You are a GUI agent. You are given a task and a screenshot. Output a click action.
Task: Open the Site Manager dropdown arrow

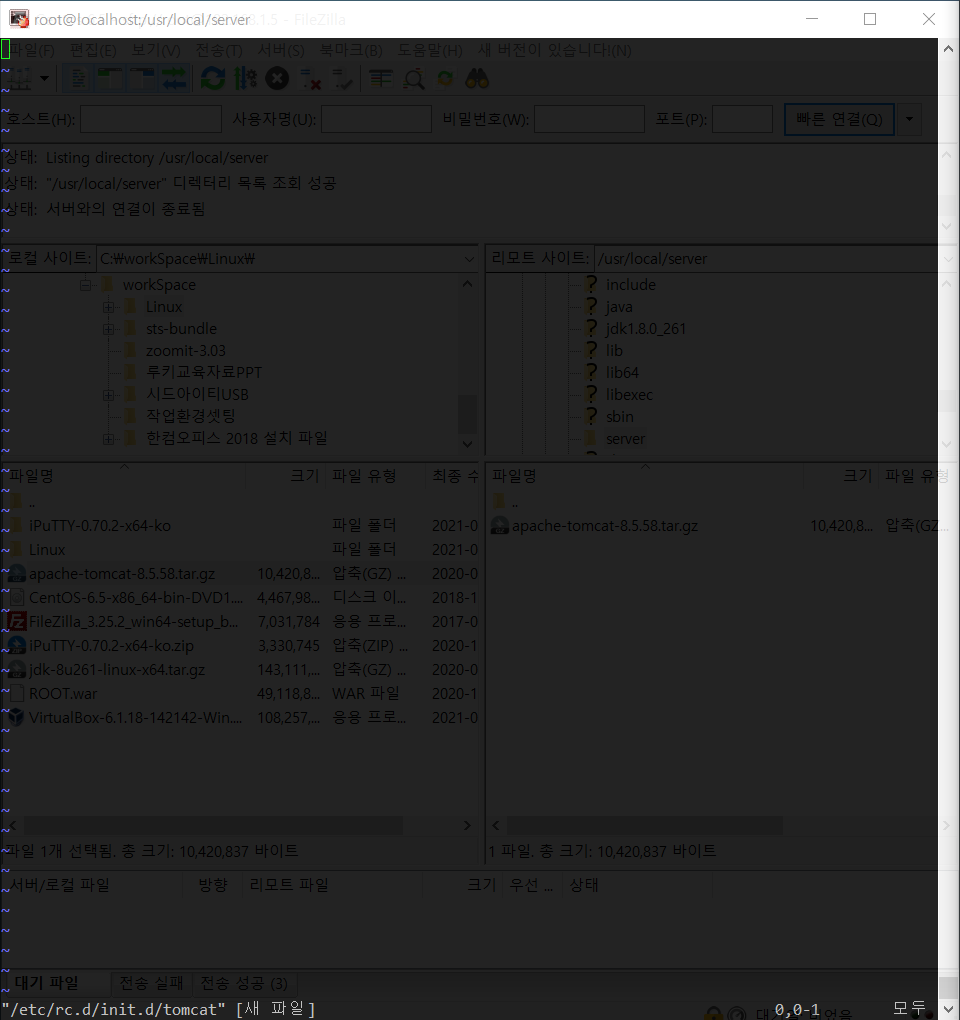(44, 79)
